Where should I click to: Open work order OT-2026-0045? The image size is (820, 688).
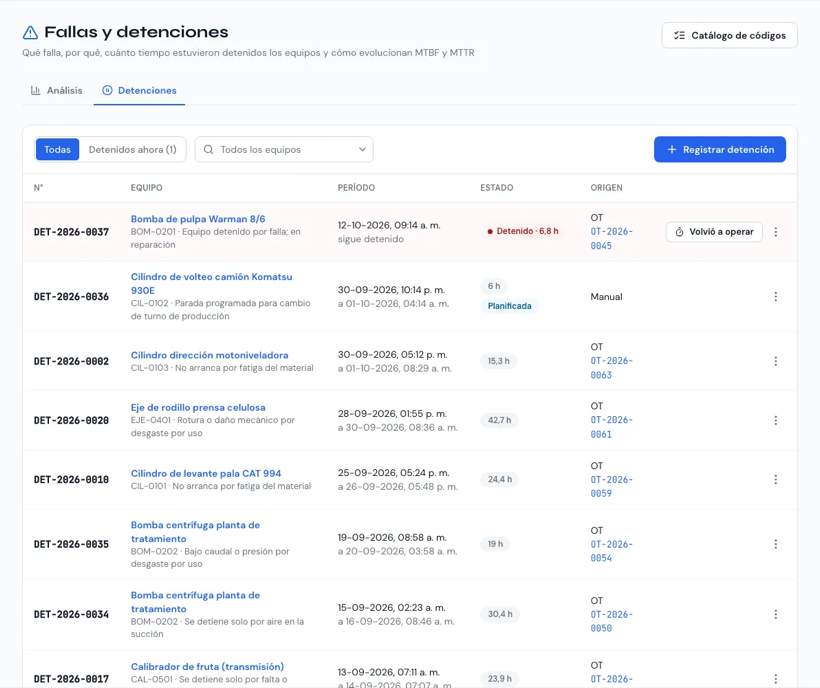[611, 238]
